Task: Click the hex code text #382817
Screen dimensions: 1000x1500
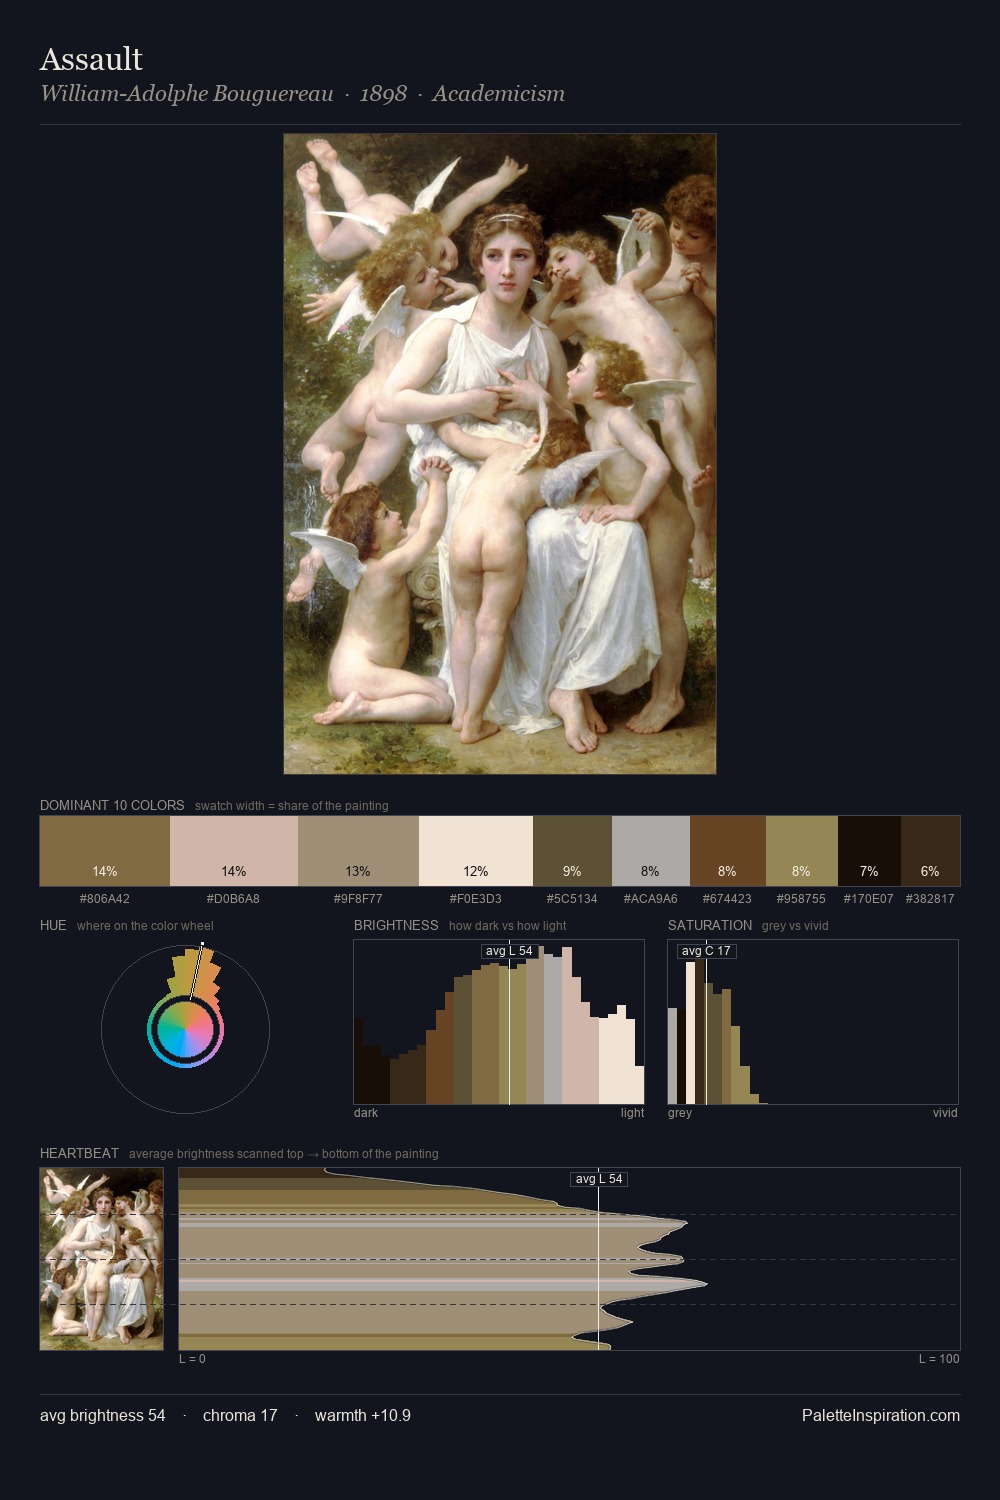Action: point(930,899)
